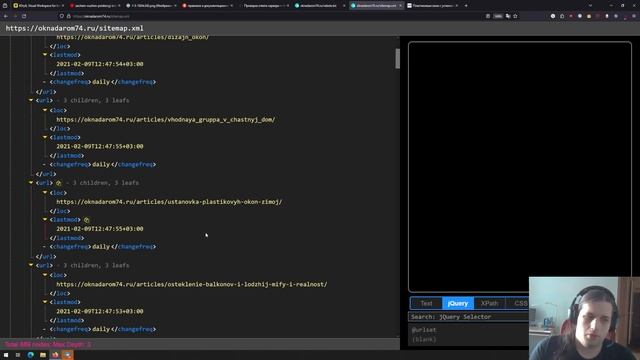Click the orange highlighted taskbar app

point(68,355)
